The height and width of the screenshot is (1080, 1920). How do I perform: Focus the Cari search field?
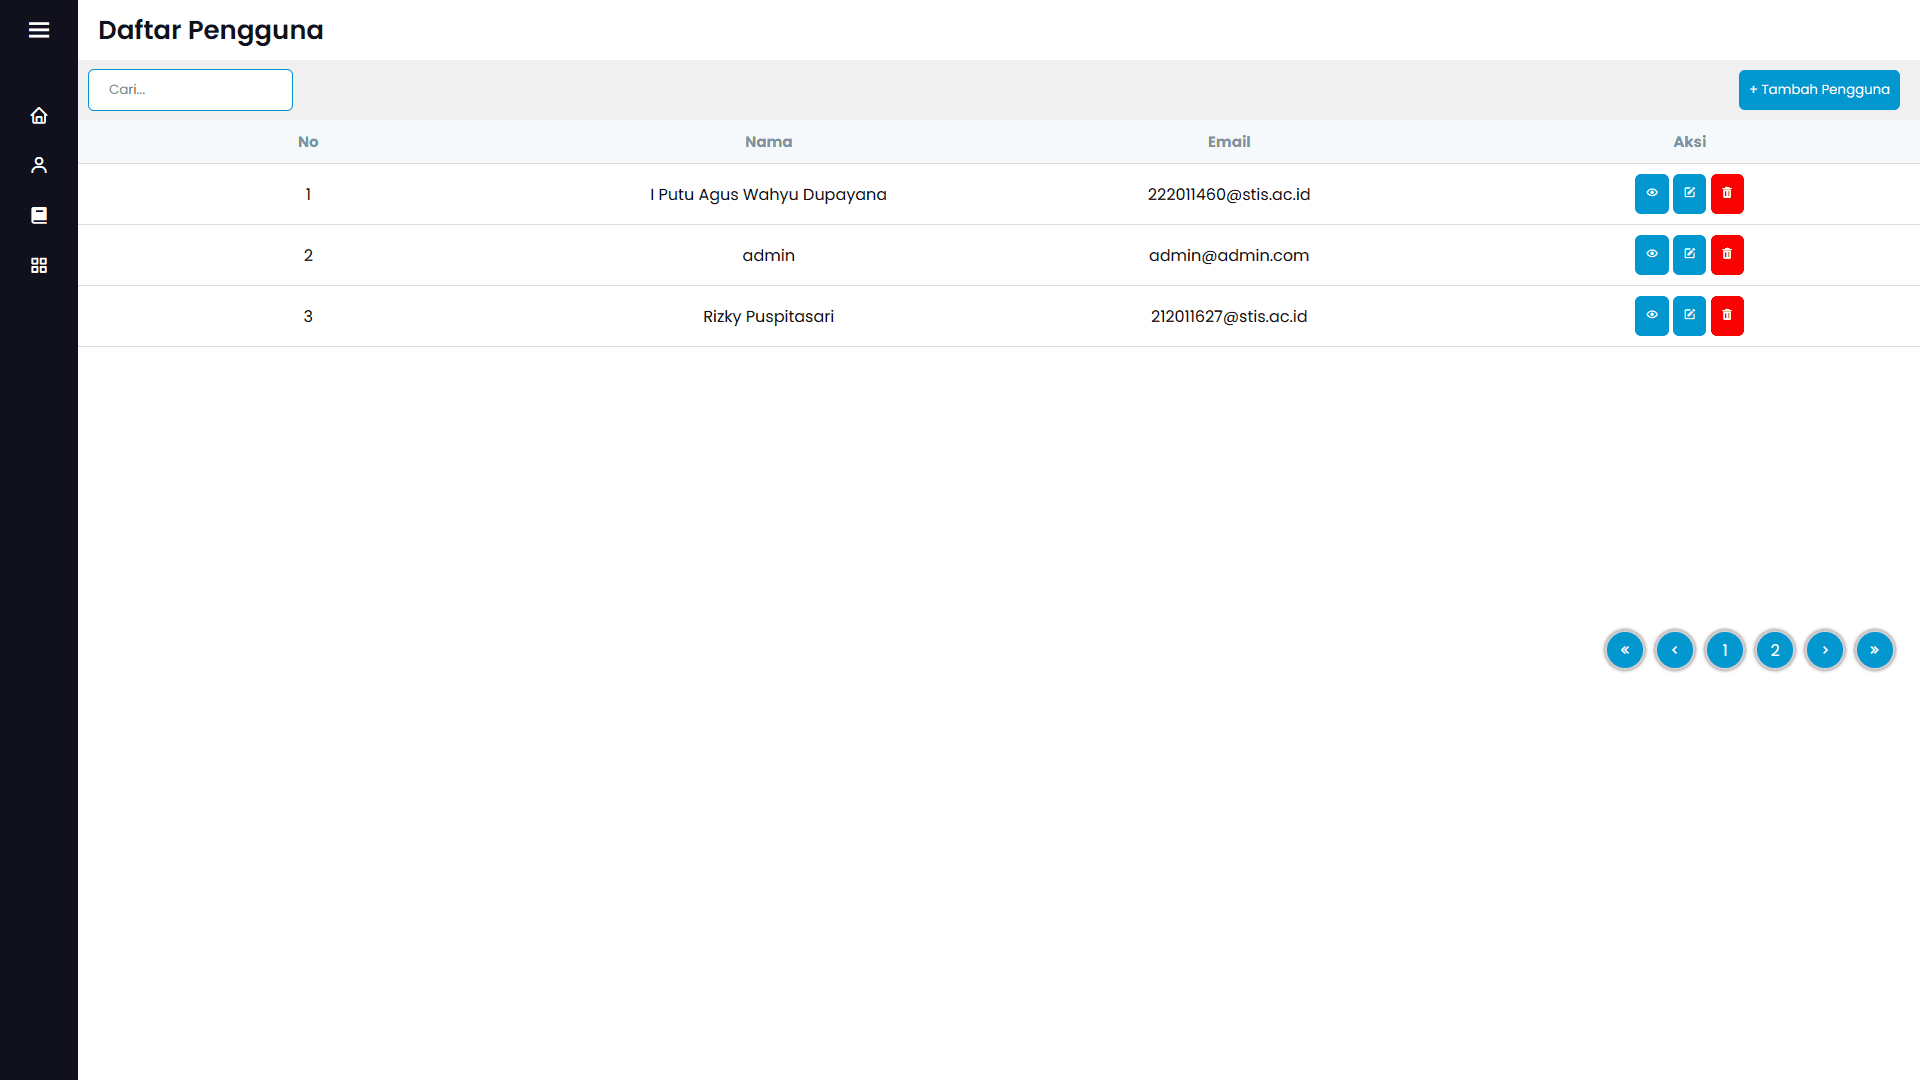tap(190, 90)
